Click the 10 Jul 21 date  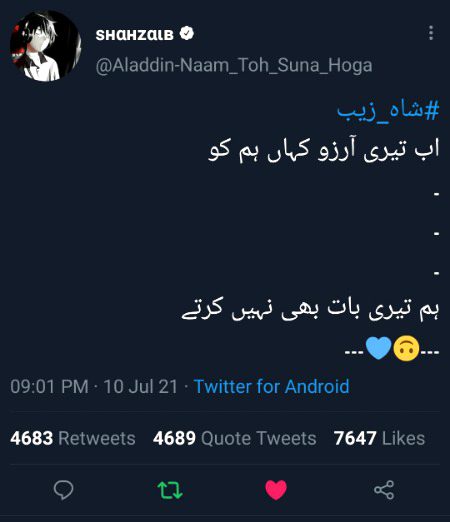tap(140, 387)
